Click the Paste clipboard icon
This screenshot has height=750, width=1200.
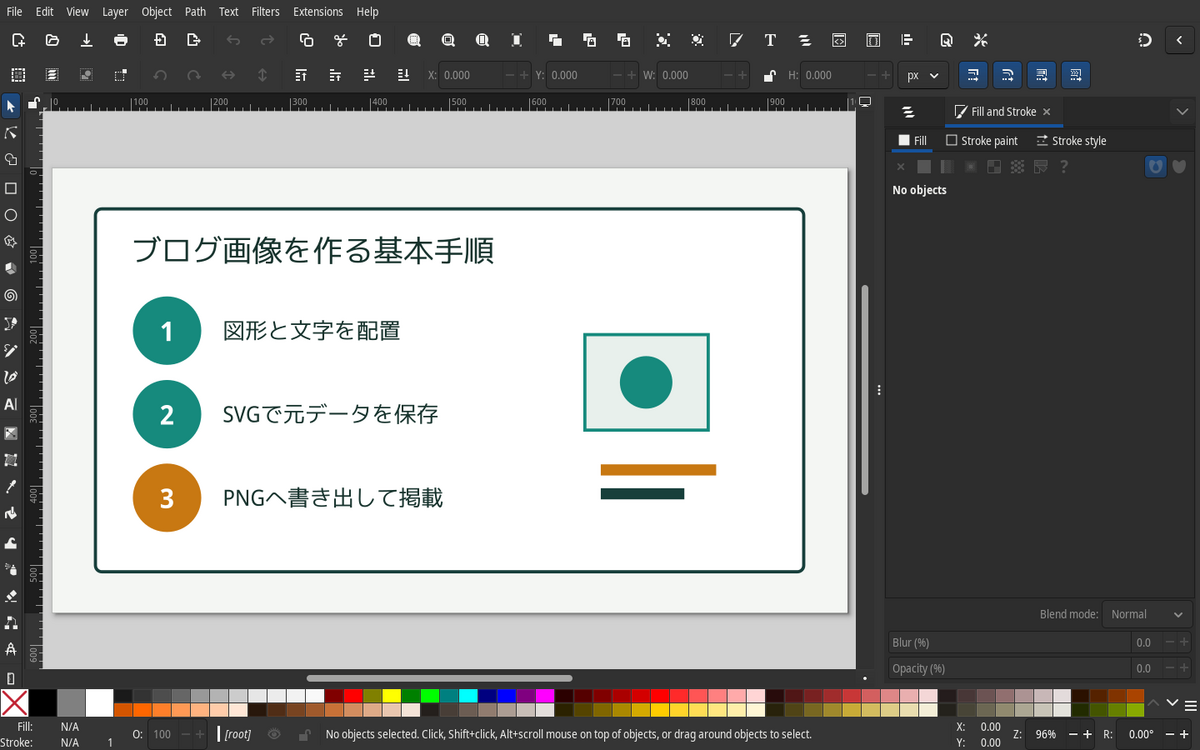[x=375, y=40]
